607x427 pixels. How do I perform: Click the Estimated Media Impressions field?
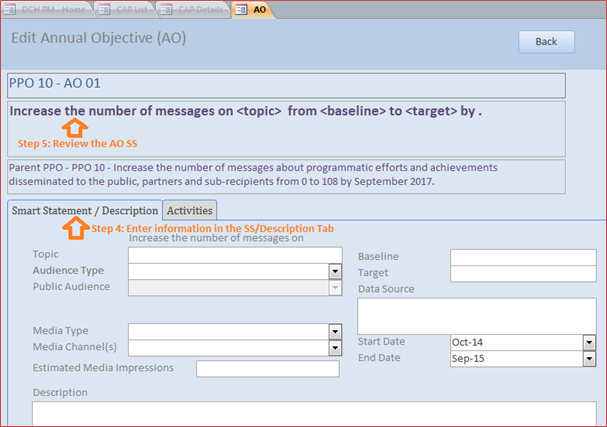[267, 369]
